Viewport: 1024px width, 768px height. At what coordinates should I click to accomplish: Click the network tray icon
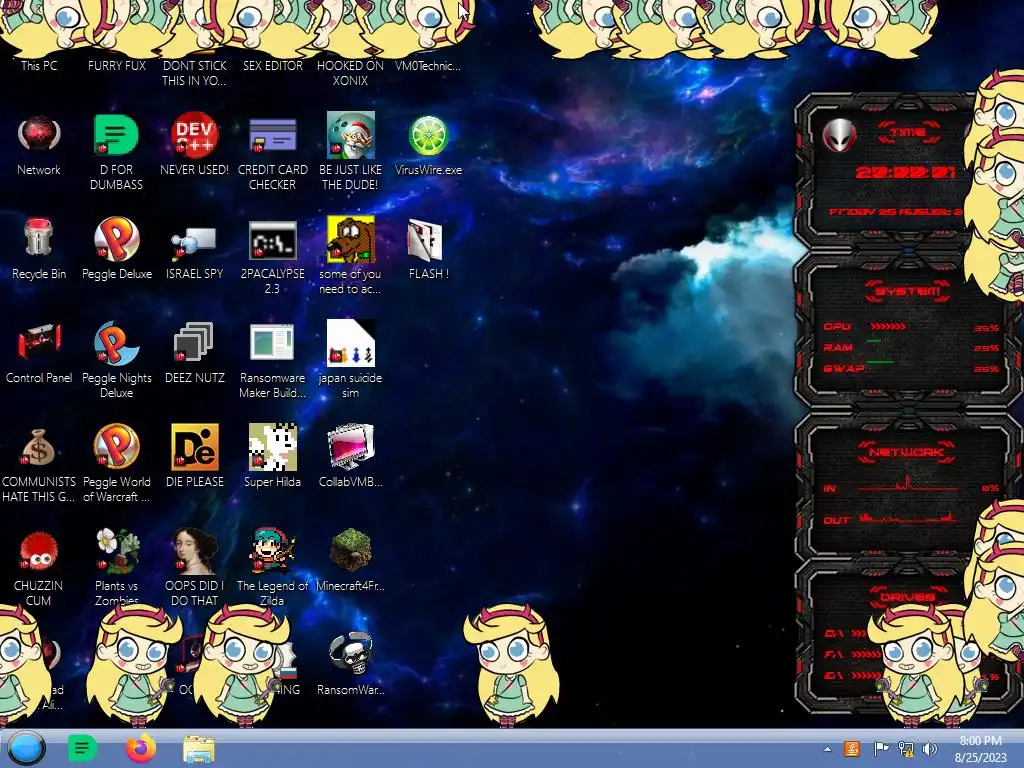pos(906,749)
